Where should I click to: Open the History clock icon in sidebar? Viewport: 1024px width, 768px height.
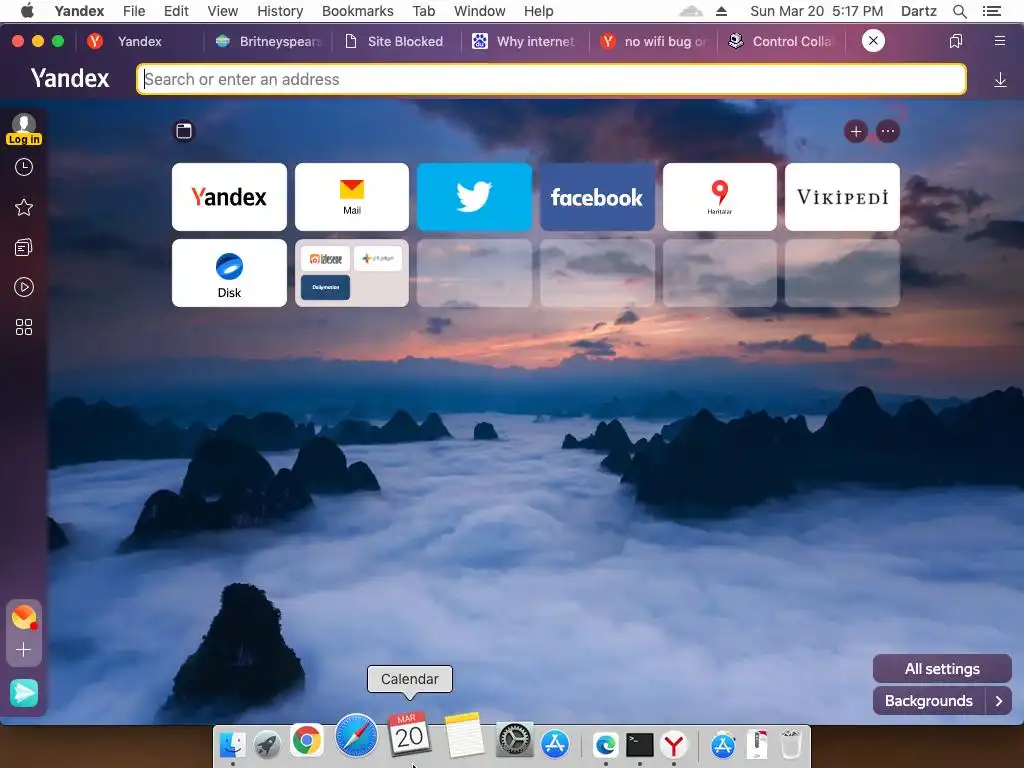[x=24, y=168]
